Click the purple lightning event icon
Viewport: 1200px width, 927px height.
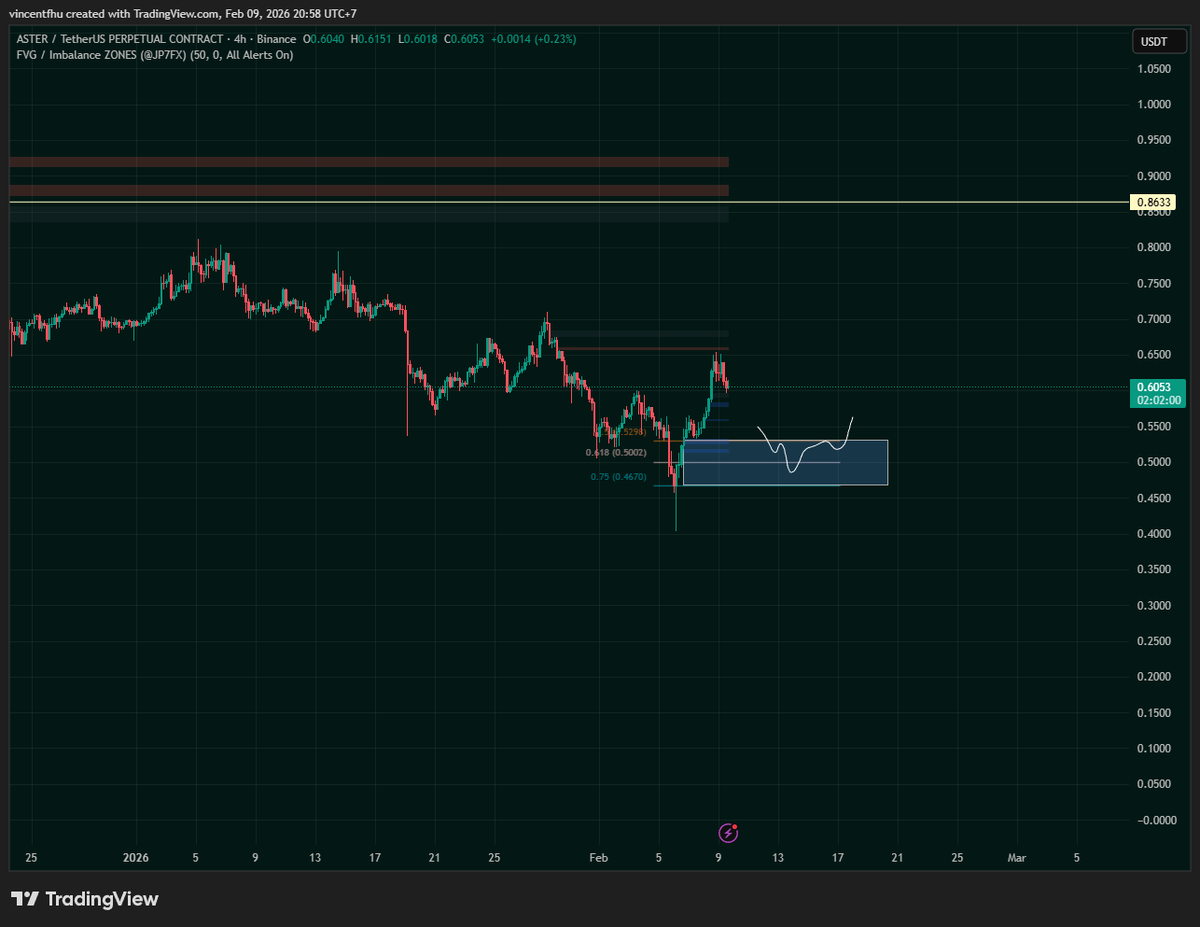[x=729, y=832]
